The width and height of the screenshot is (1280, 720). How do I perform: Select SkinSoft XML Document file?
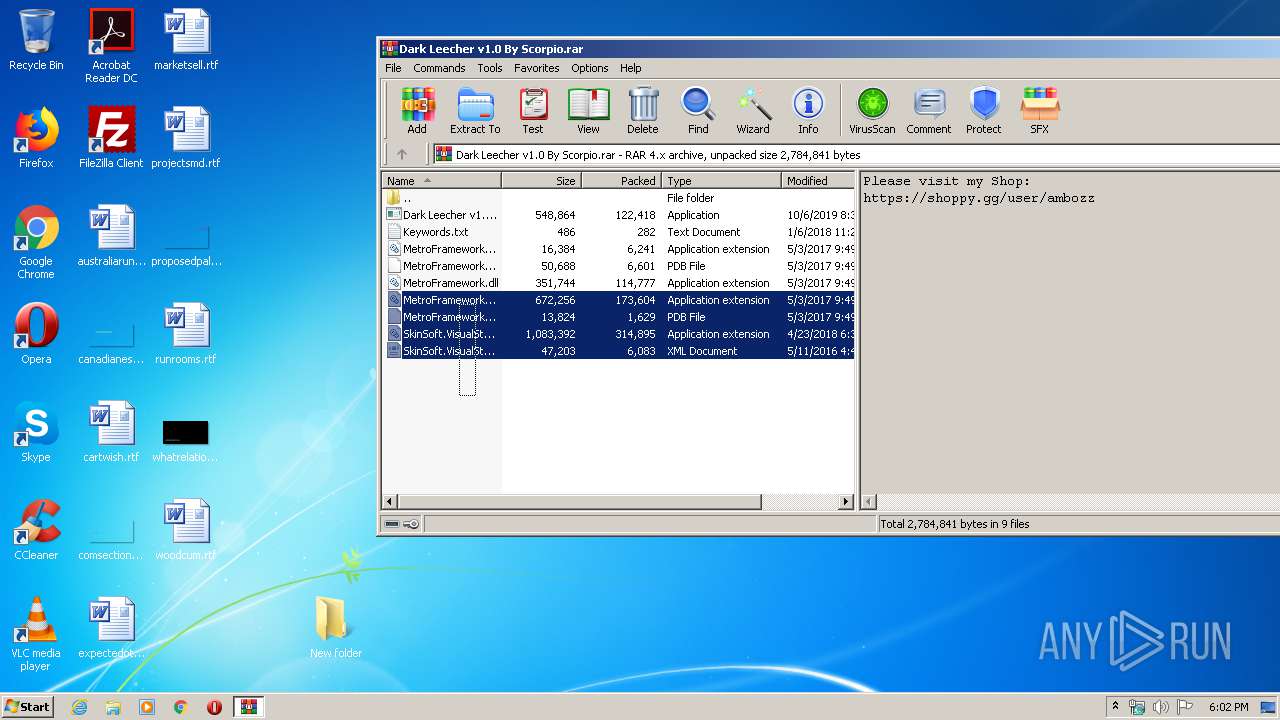pos(619,351)
